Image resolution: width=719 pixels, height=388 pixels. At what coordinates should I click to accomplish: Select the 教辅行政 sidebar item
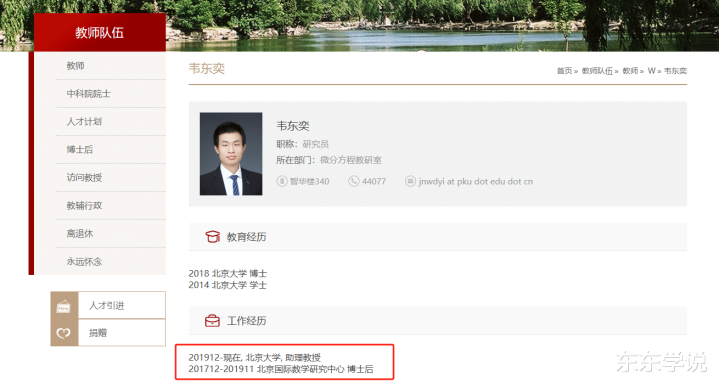[84, 205]
